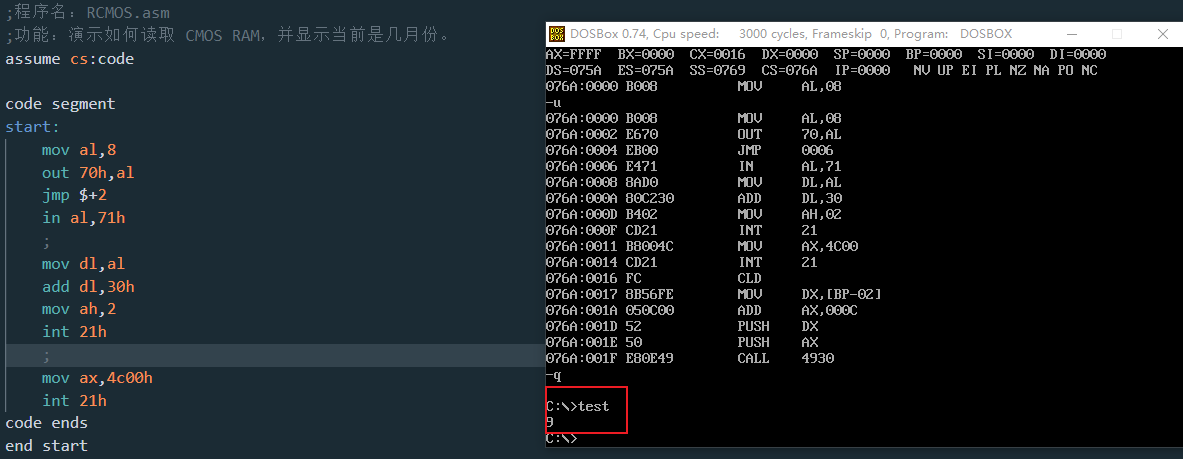Click the disassembly line 'ADD AX,000C'
Viewport: 1183px width, 459px height.
tap(702, 310)
